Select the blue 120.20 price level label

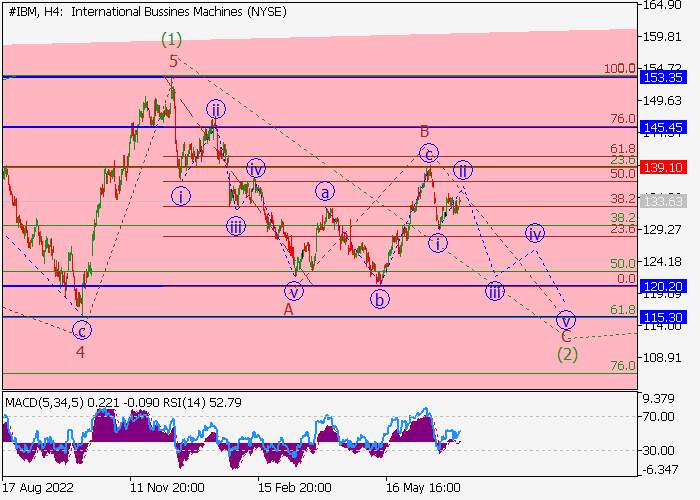point(663,286)
